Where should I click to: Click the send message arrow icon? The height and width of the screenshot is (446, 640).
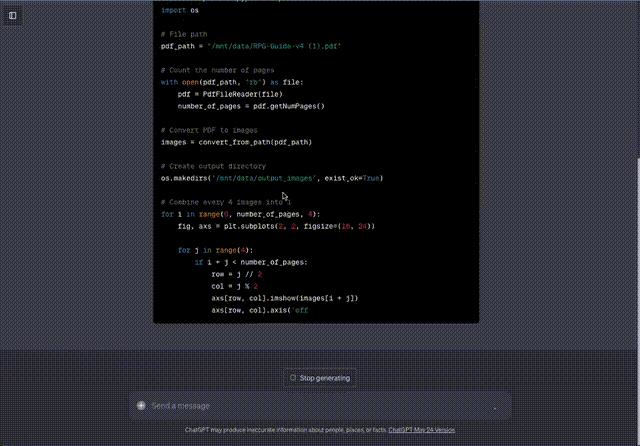[x=494, y=407]
